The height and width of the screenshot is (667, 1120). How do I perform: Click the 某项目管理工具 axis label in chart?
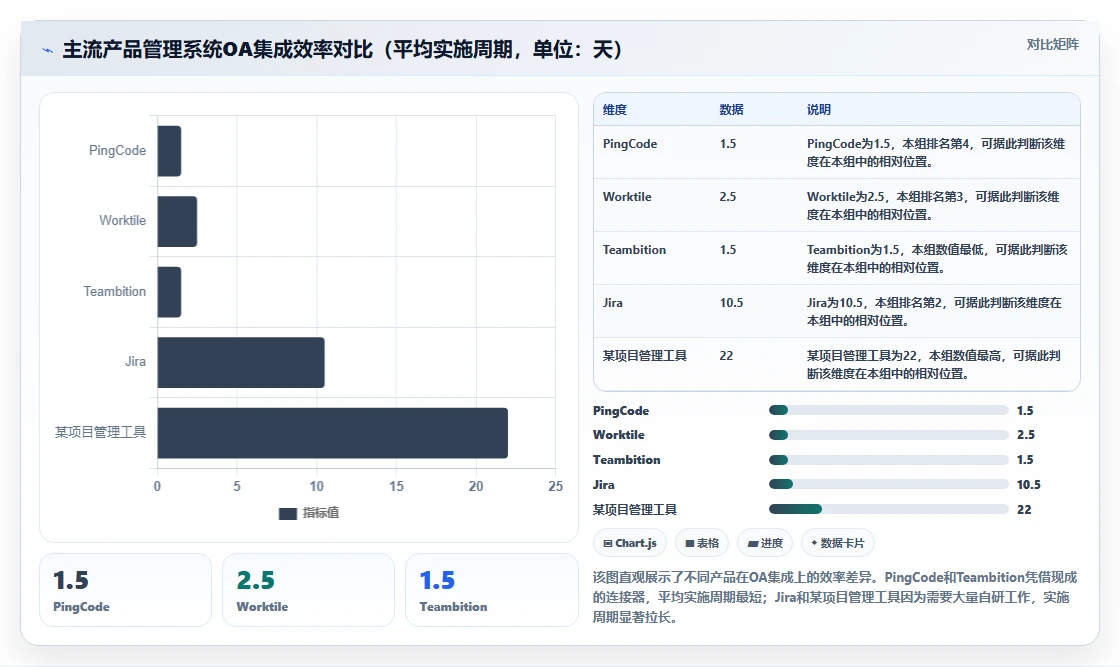click(101, 432)
